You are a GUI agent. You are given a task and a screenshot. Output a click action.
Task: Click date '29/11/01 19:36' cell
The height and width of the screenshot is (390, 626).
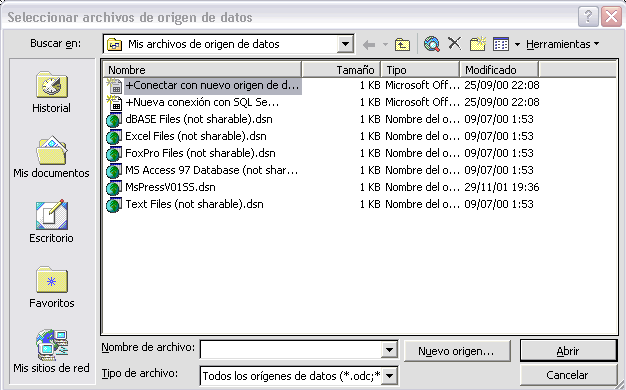click(502, 187)
